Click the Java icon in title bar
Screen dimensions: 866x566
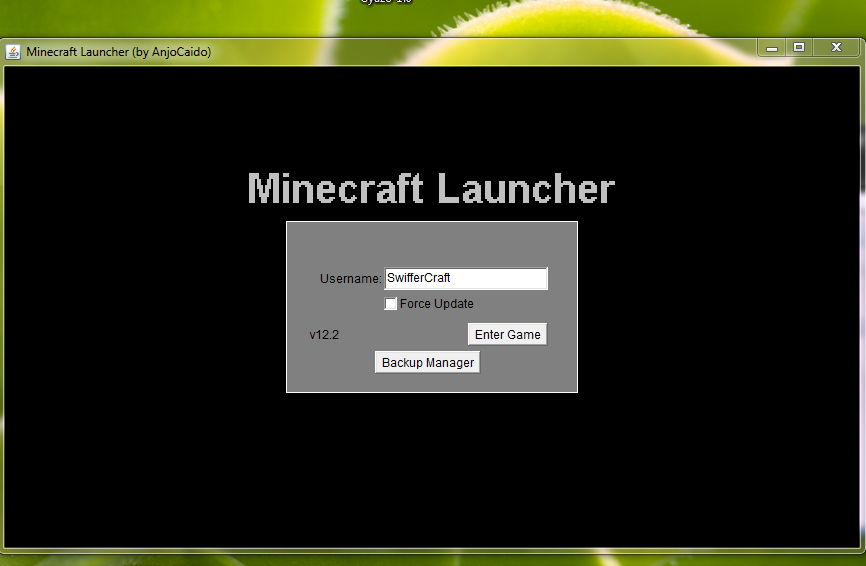pos(13,52)
